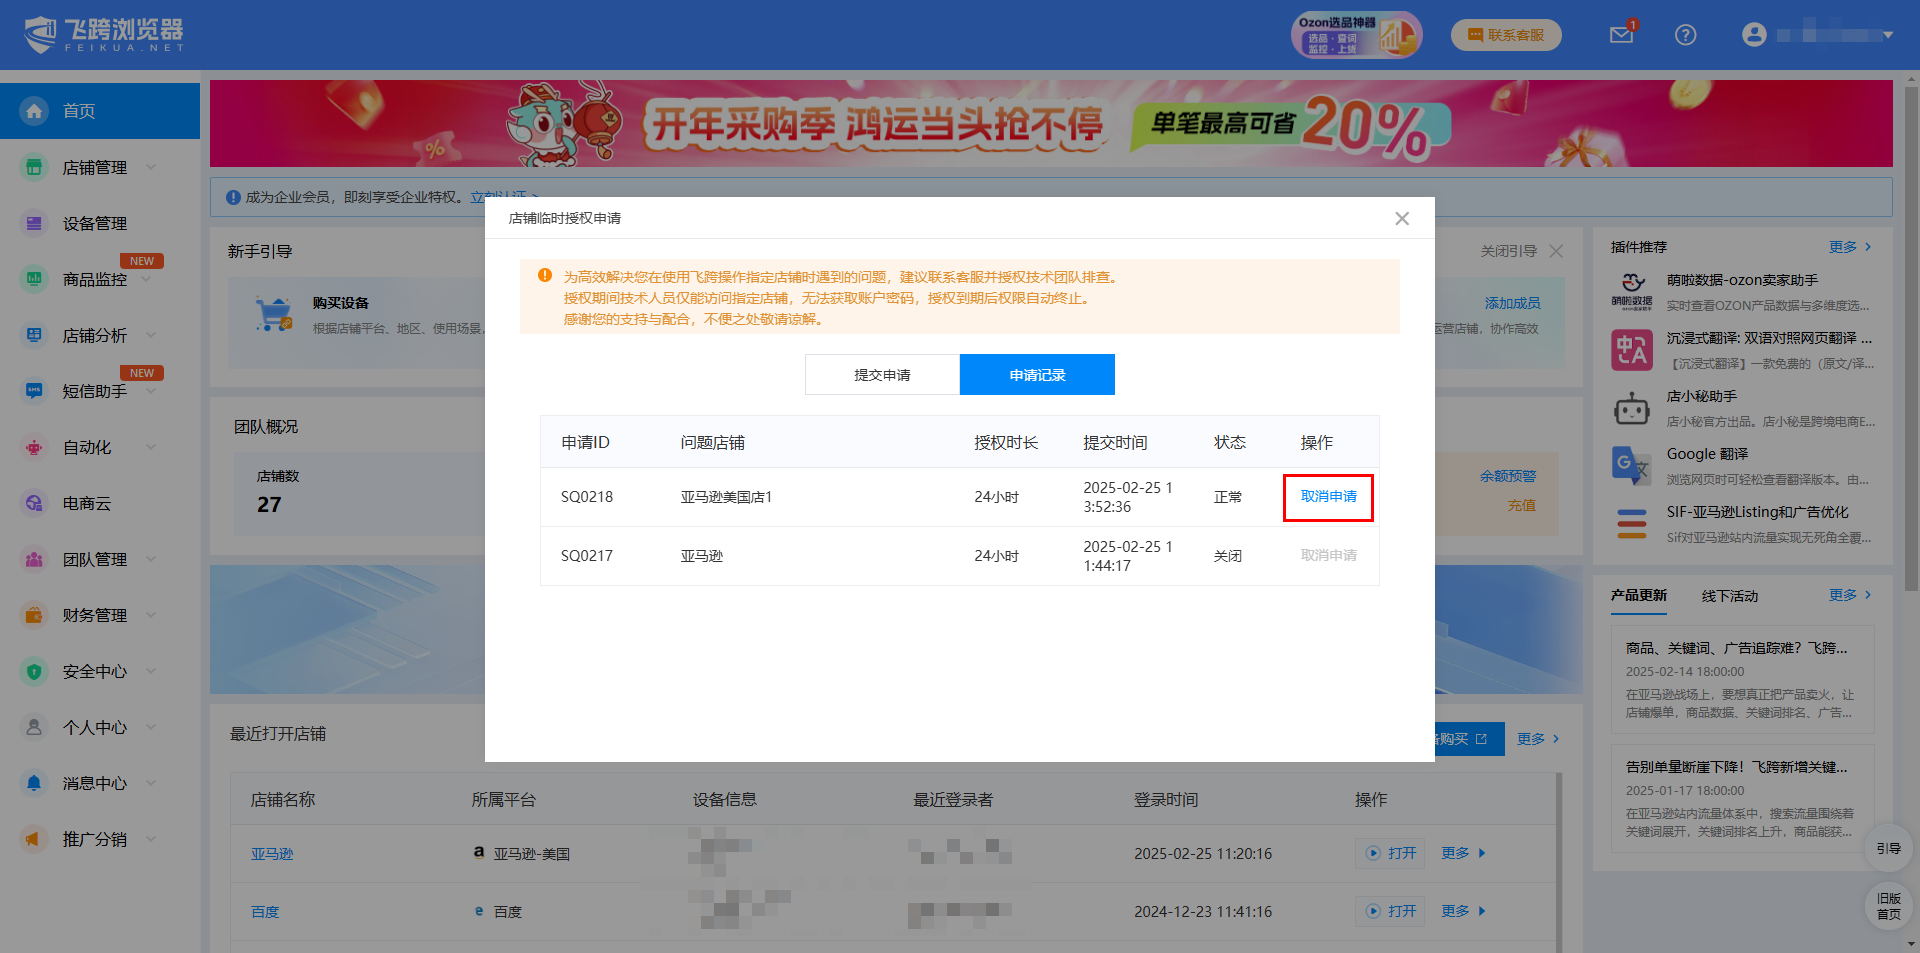This screenshot has height=953, width=1920.
Task: Click the user avatar icon
Action: coord(1754,35)
